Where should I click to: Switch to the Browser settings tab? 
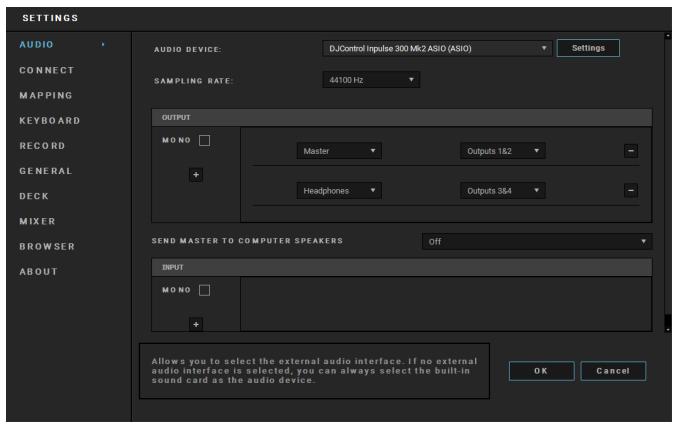tap(47, 247)
